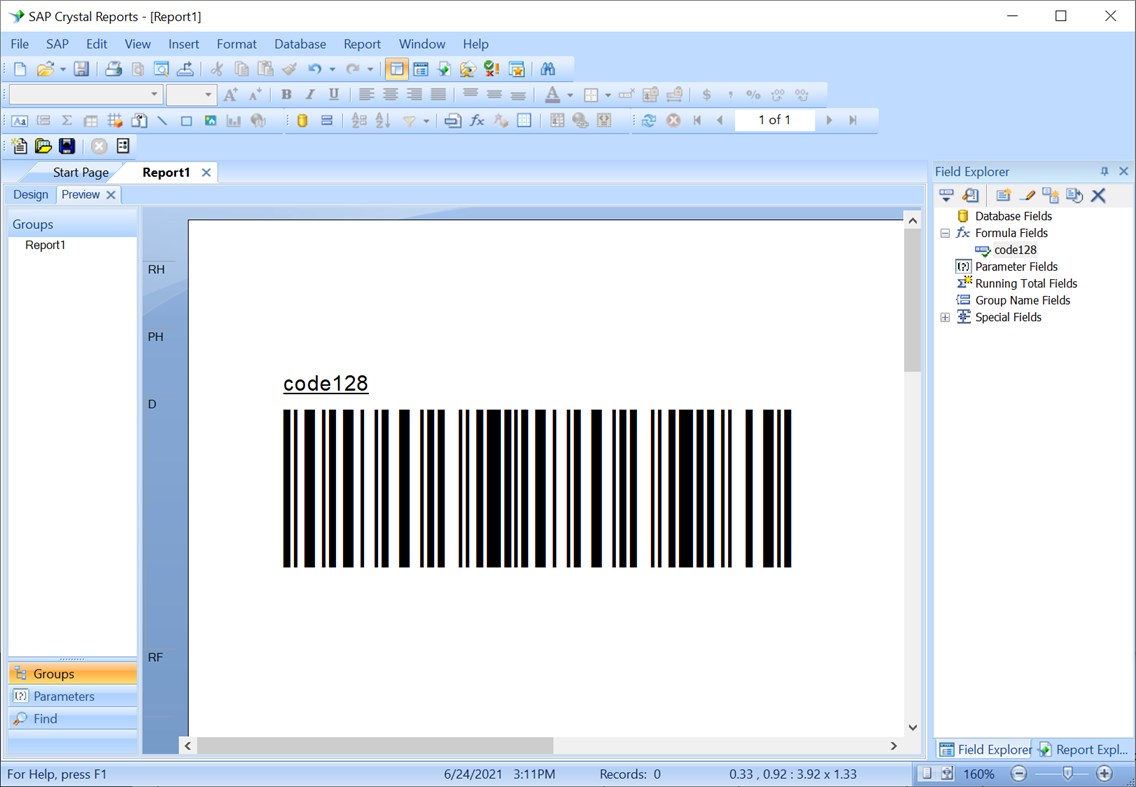Select the Insert Text Object tool

point(18,120)
